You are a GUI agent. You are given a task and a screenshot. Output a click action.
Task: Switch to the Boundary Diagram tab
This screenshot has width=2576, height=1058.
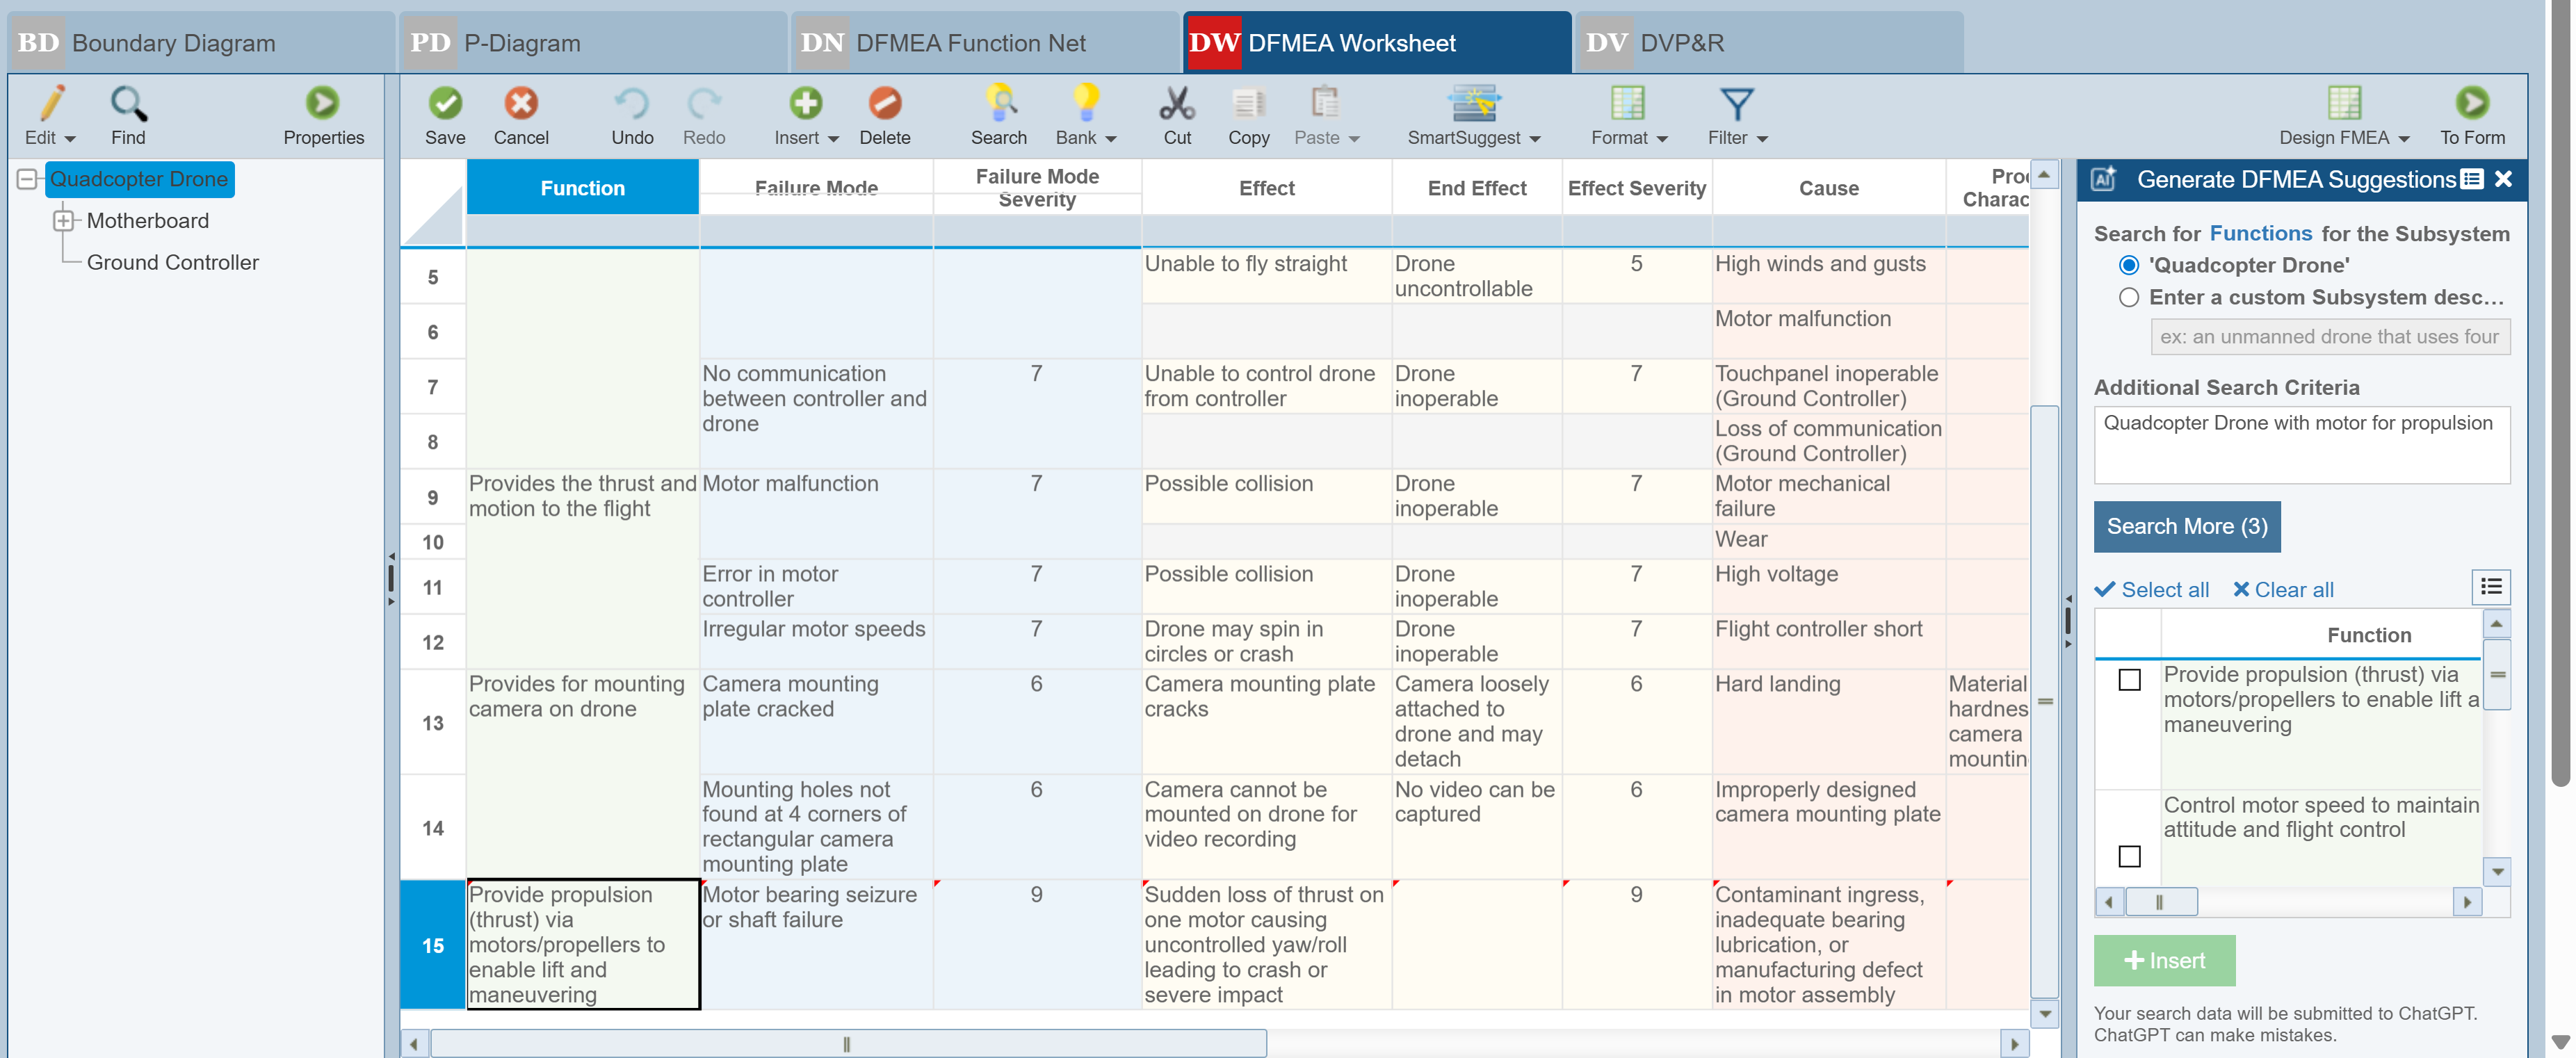173,43
